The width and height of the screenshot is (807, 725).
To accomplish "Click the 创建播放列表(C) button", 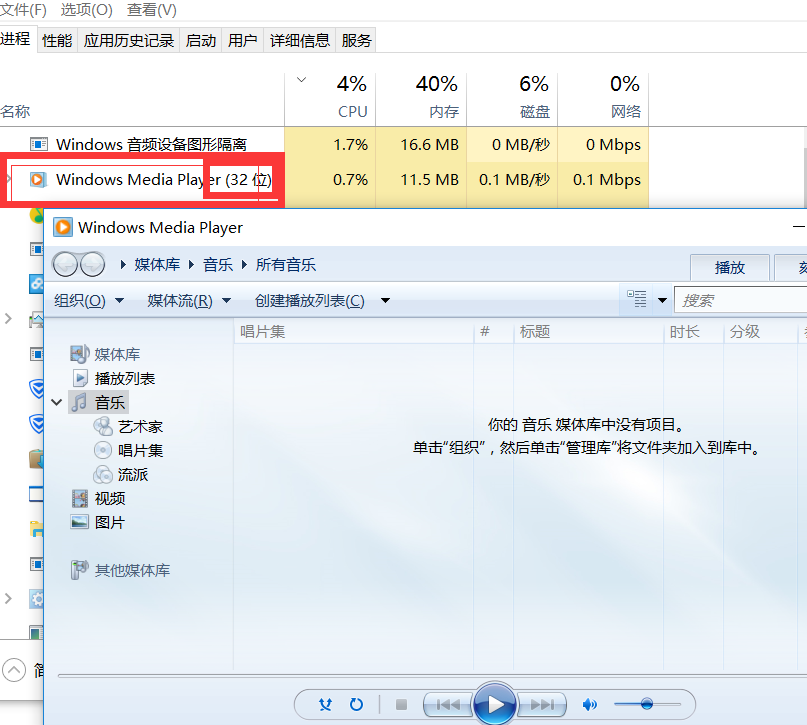I will tap(310, 300).
